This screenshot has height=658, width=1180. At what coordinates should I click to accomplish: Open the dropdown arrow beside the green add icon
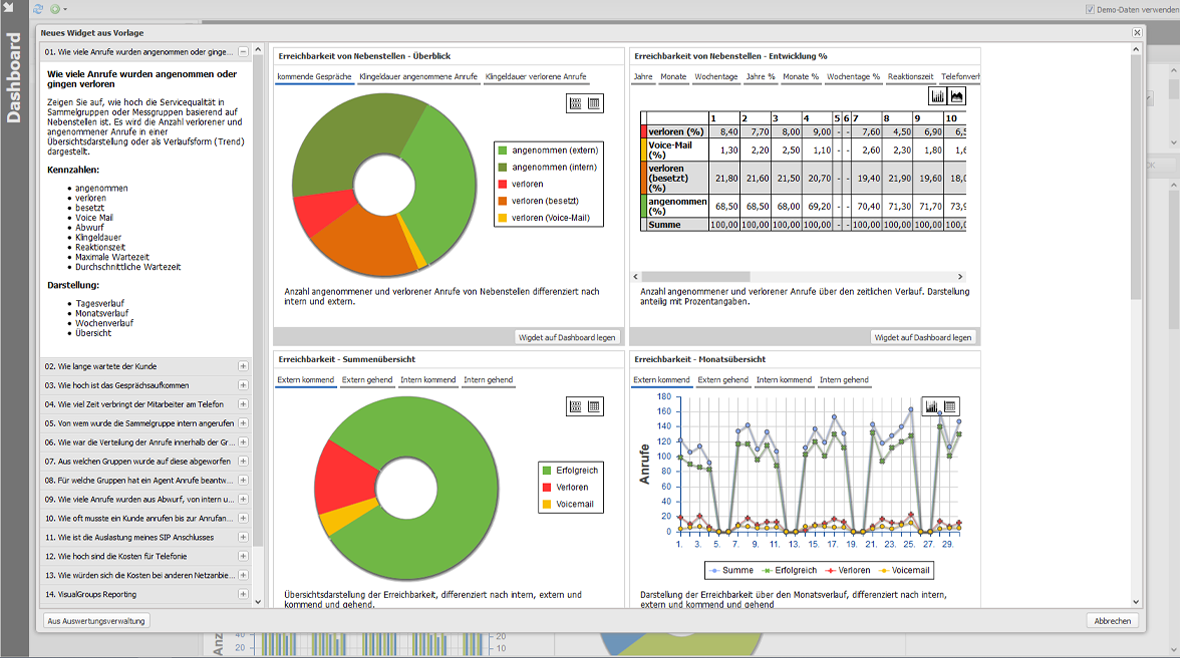65,10
